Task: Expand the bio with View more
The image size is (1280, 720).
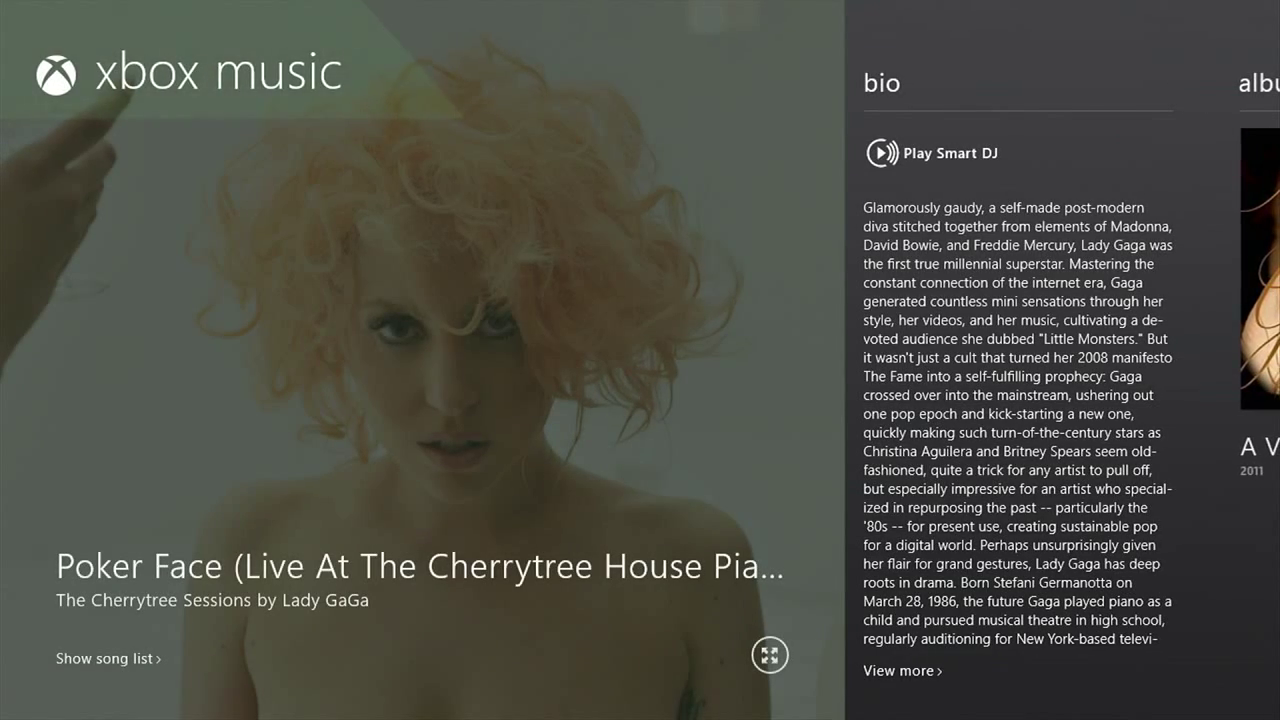Action: pos(898,671)
